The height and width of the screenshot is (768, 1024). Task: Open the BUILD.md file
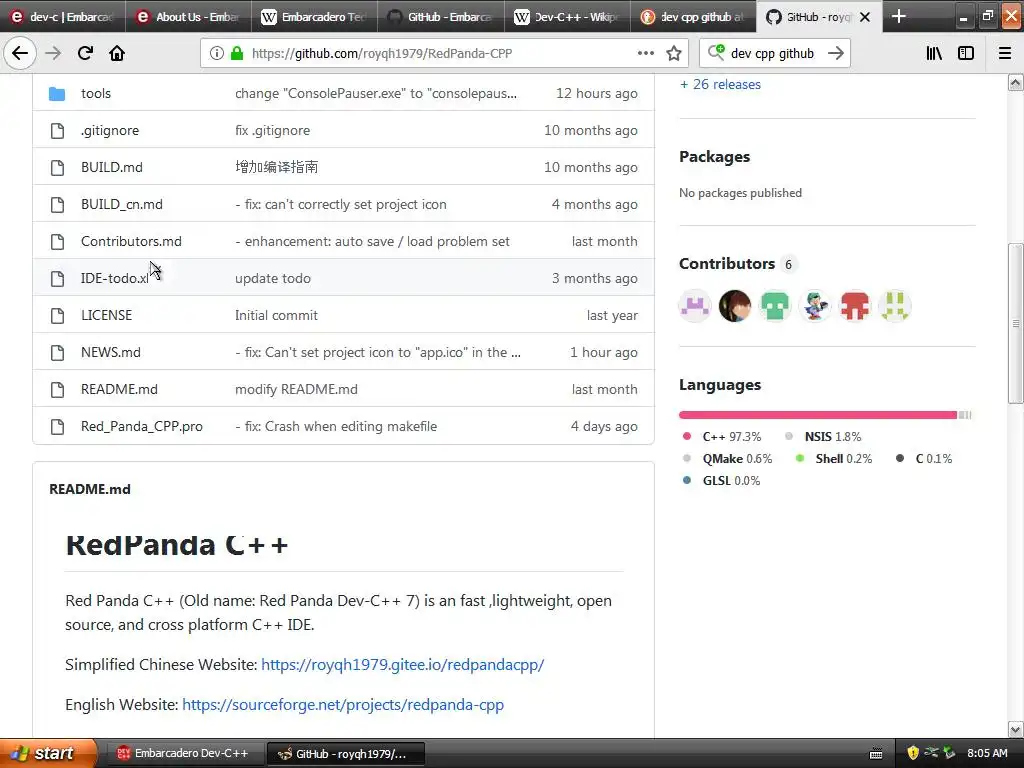point(112,167)
